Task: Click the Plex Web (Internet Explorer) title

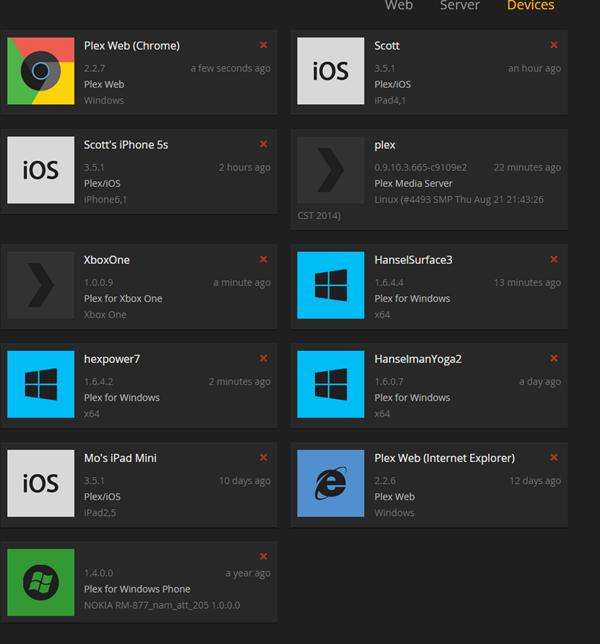Action: [x=444, y=458]
